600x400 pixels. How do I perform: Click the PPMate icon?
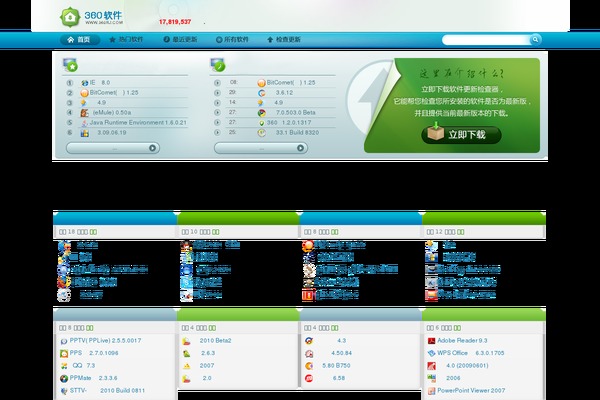click(64, 379)
